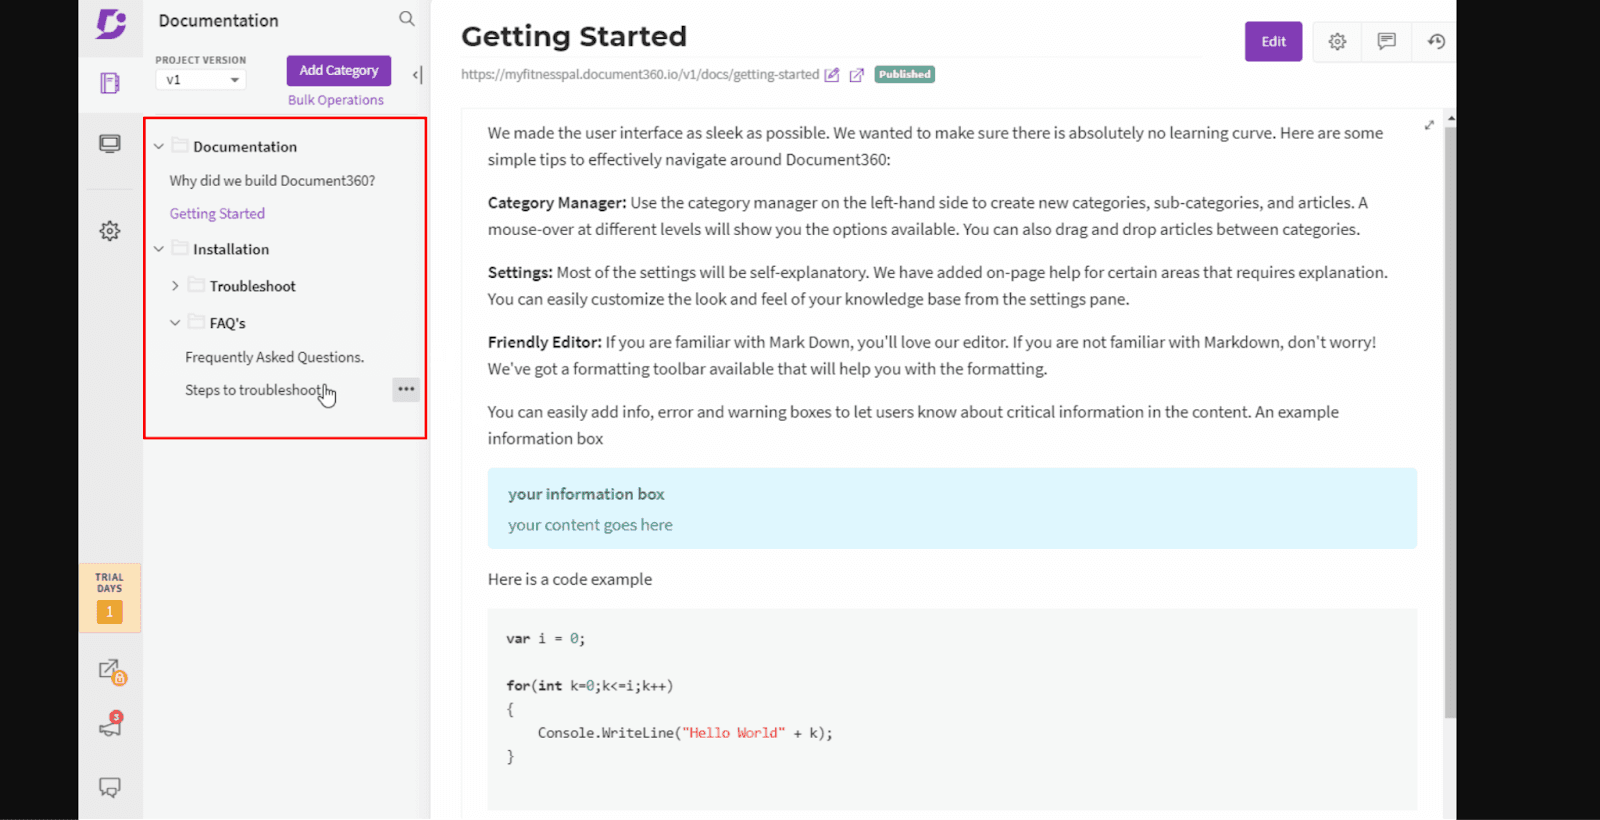Open article settings gear icon
The height and width of the screenshot is (820, 1600).
pyautogui.click(x=1337, y=42)
